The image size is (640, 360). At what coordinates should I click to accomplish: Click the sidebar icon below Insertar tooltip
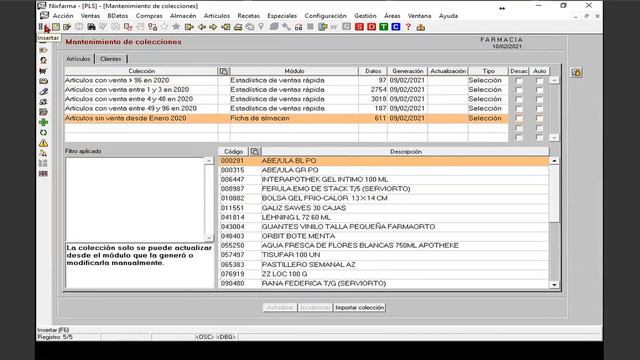coord(43,50)
